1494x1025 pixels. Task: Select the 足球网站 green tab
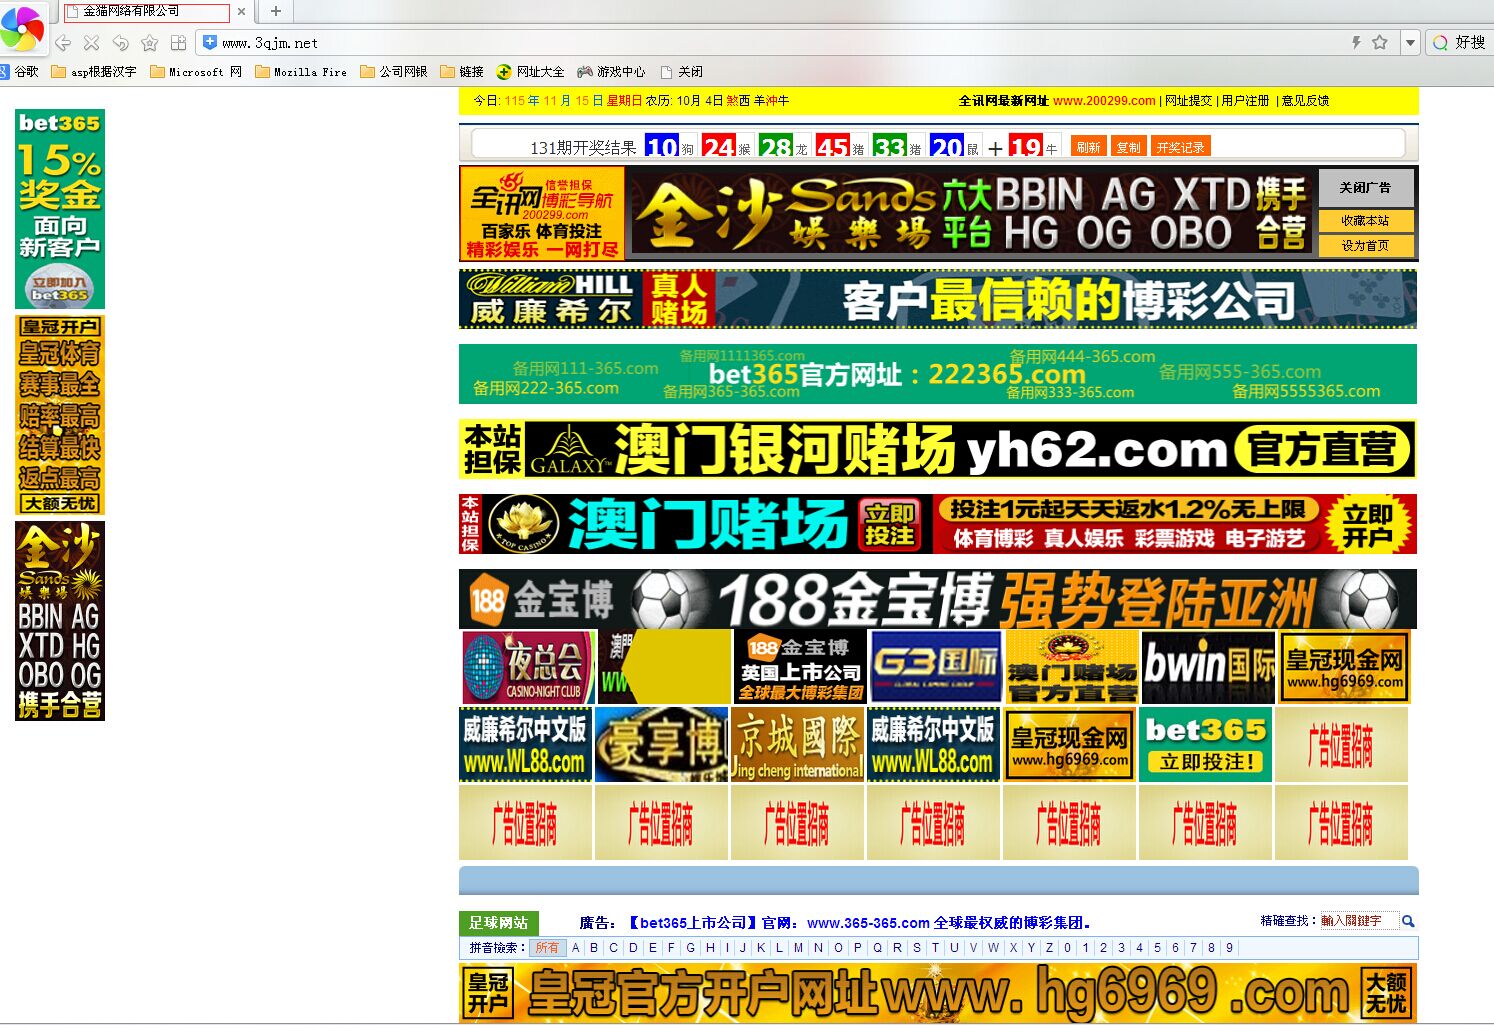click(x=498, y=923)
